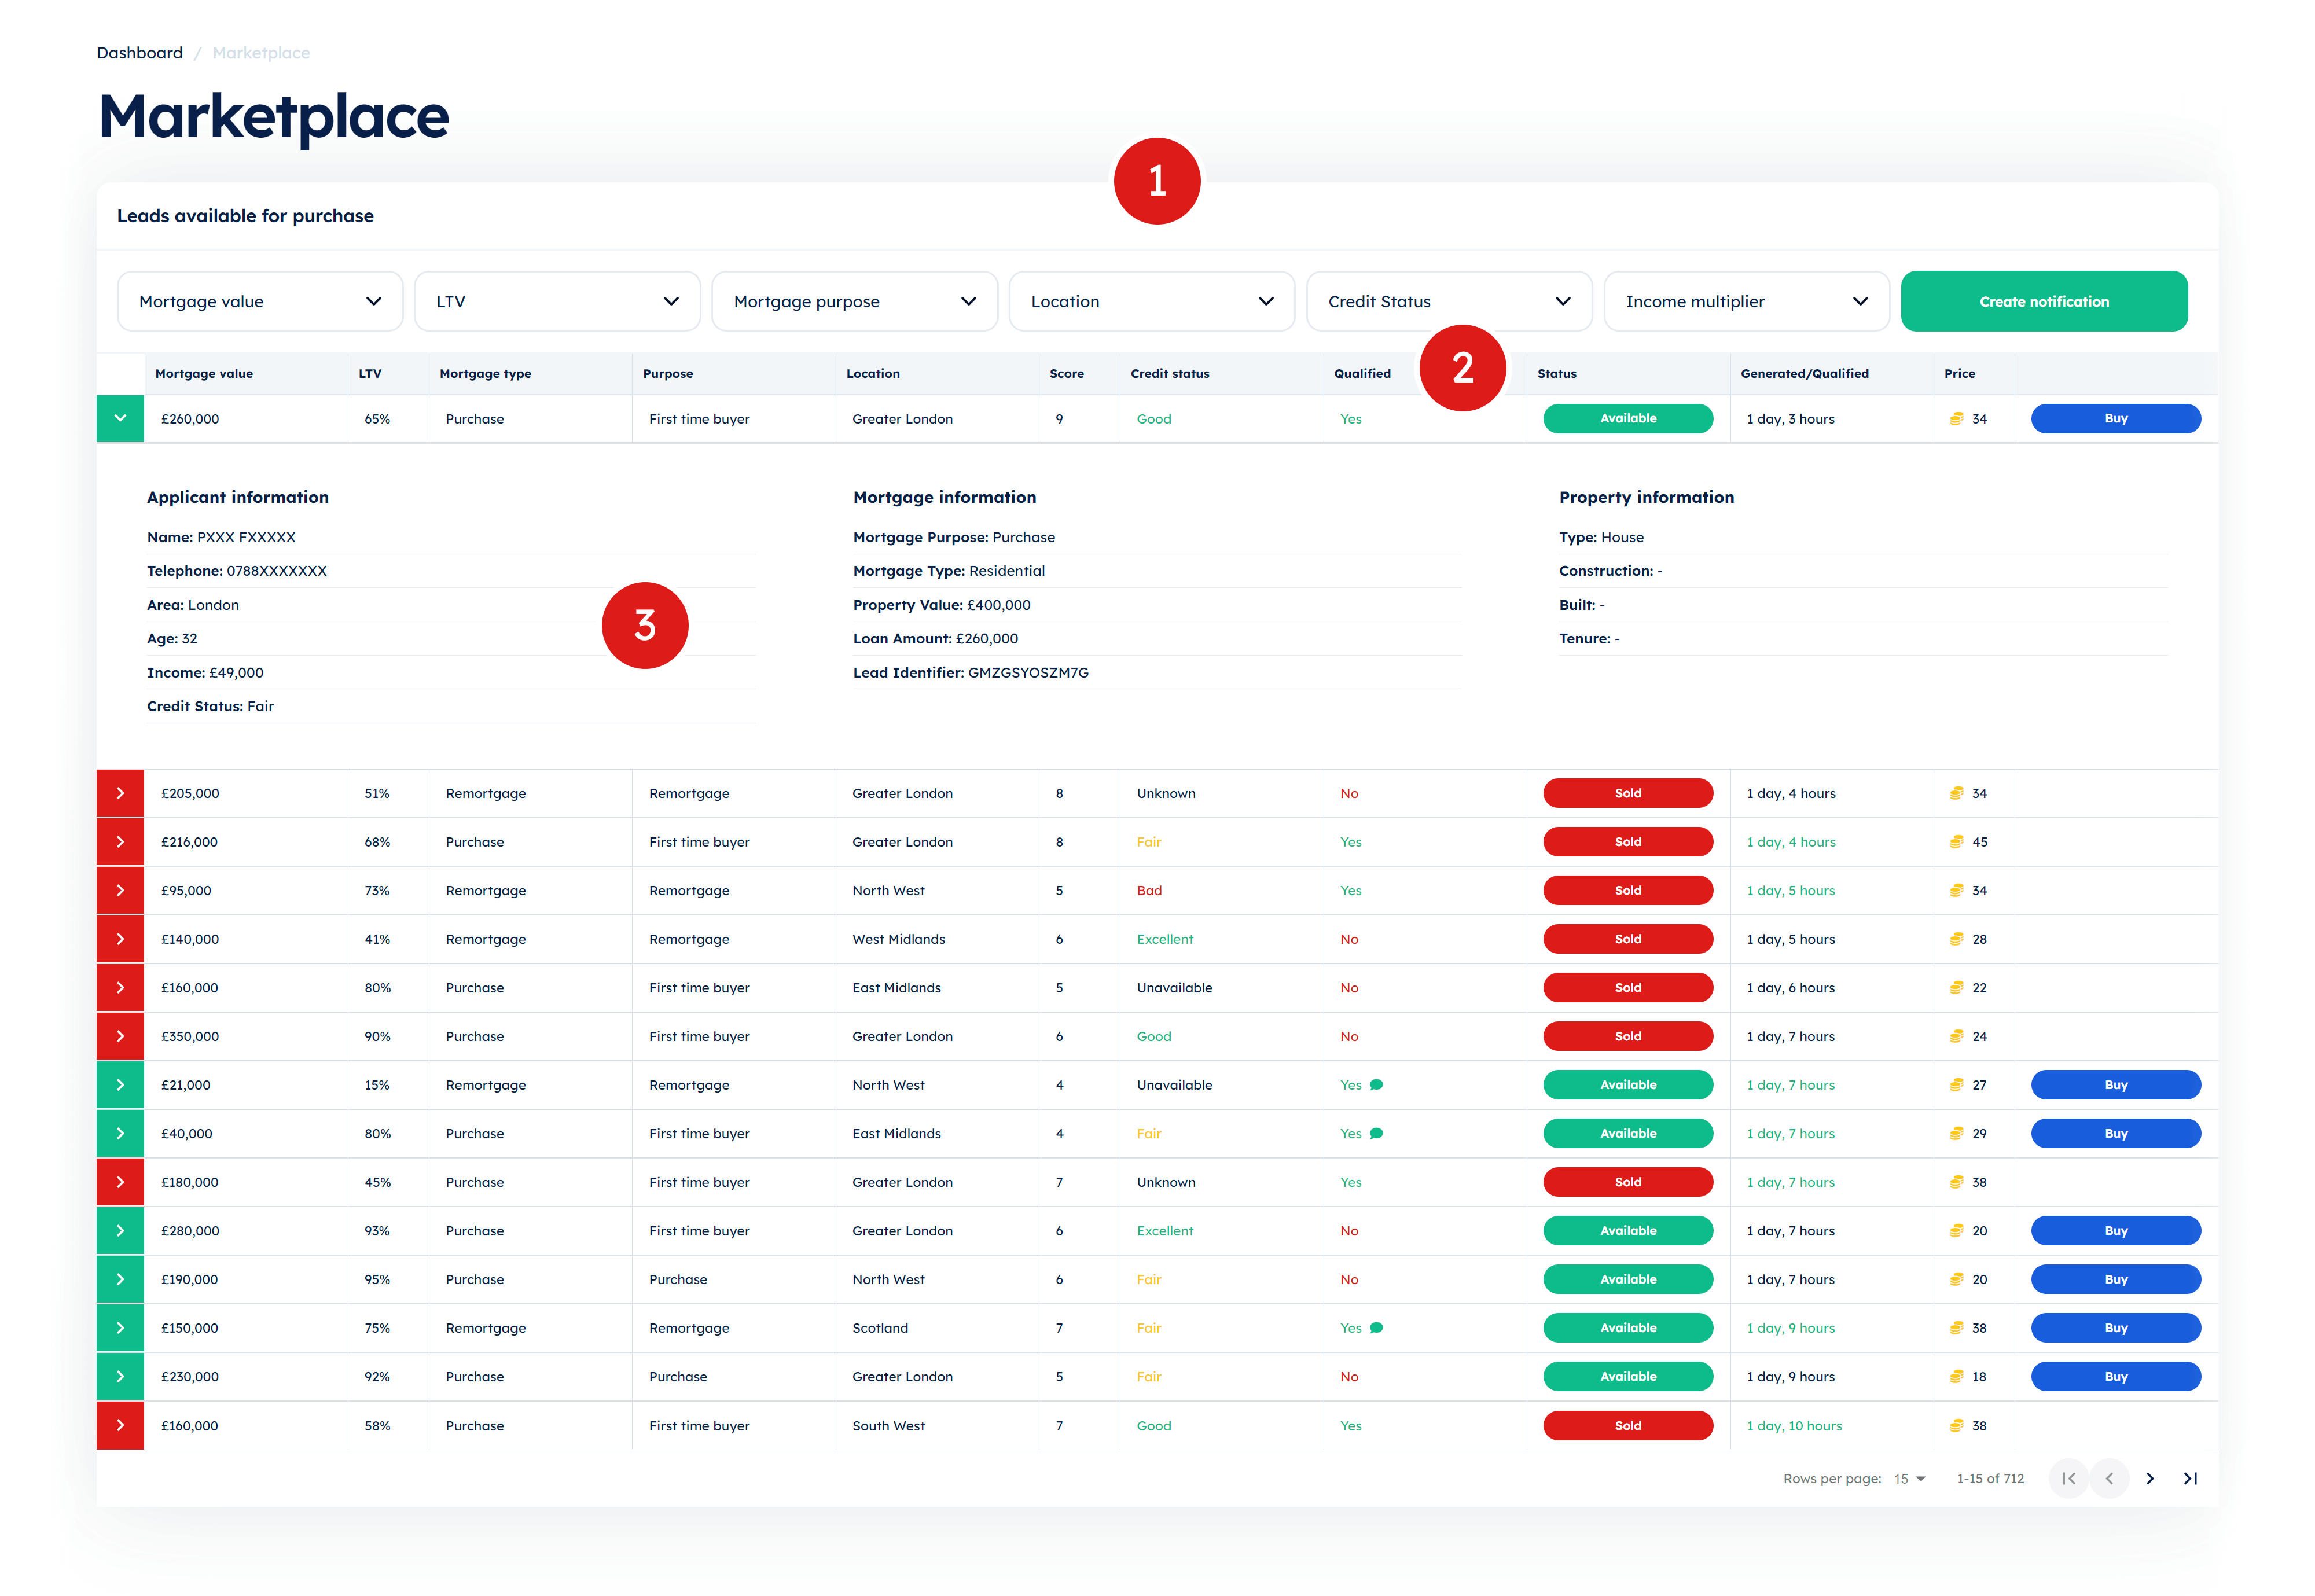Expand the £350,000 lead row

120,1036
